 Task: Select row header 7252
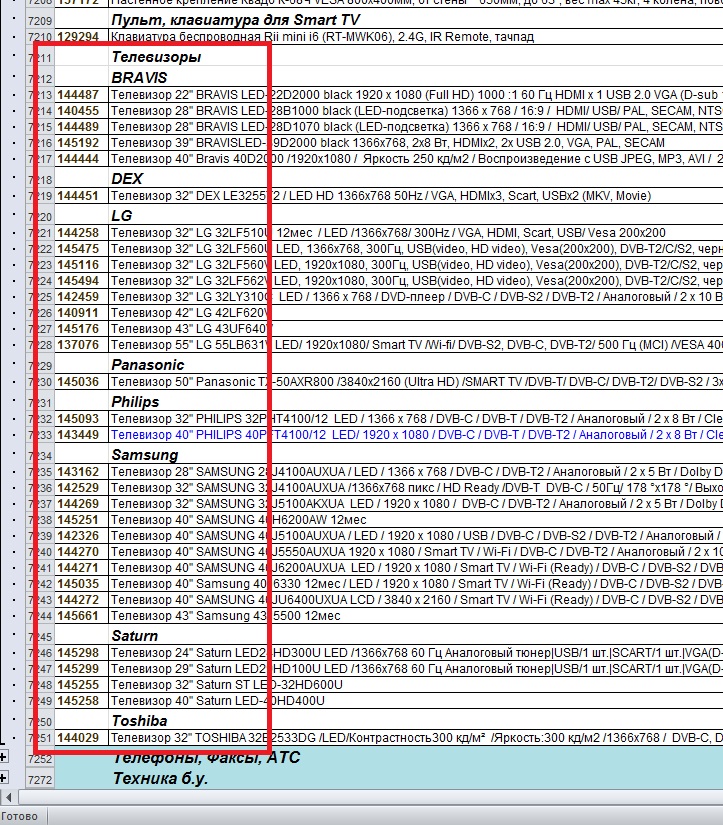(x=40, y=759)
